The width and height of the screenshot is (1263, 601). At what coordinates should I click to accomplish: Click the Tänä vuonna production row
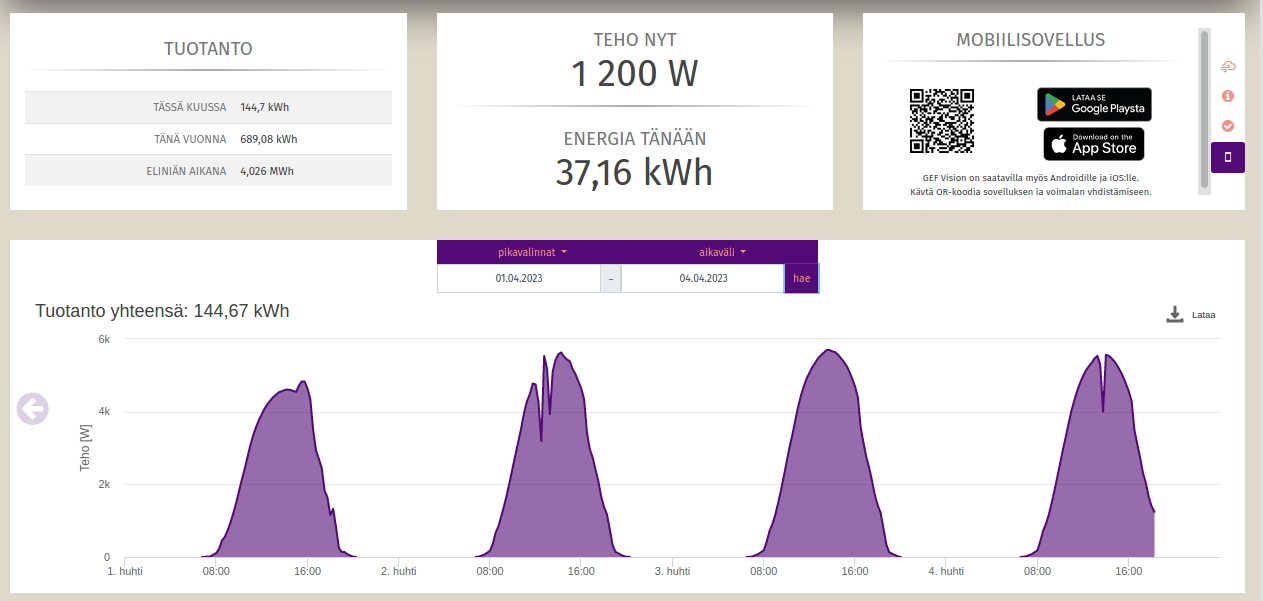click(208, 139)
